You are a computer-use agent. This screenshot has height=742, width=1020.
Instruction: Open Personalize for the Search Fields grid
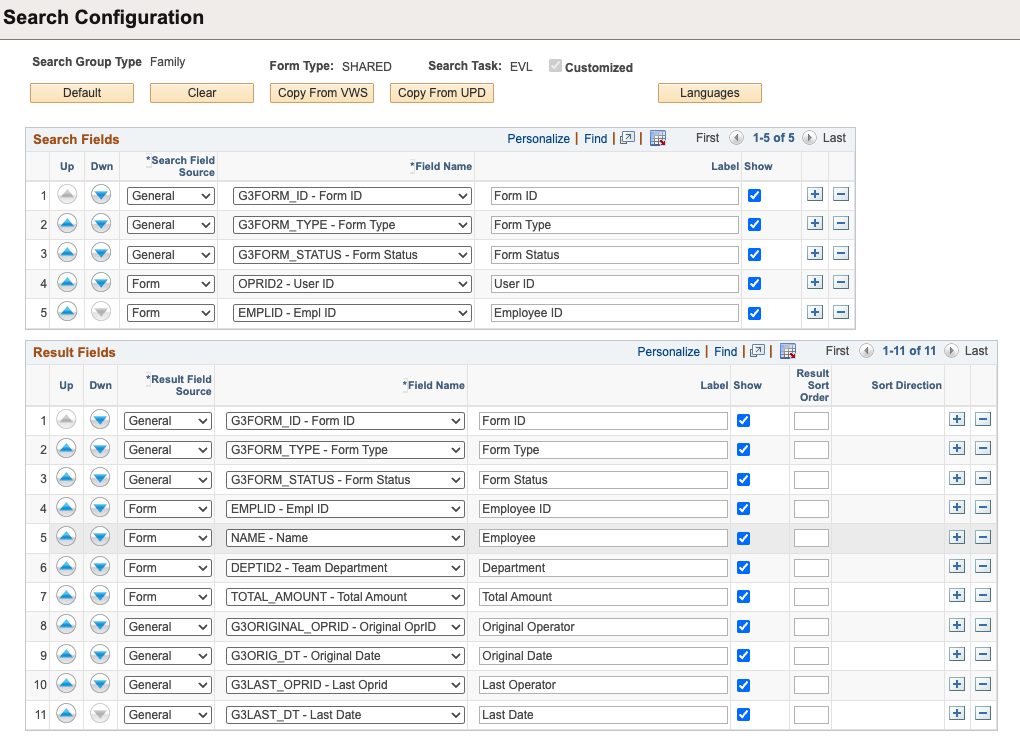(x=538, y=138)
